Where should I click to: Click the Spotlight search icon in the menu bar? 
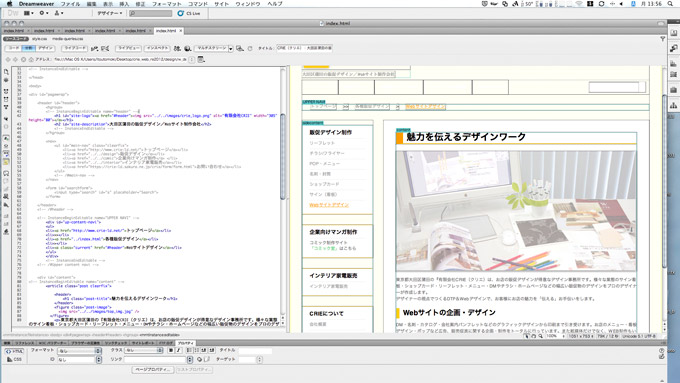(670, 3)
